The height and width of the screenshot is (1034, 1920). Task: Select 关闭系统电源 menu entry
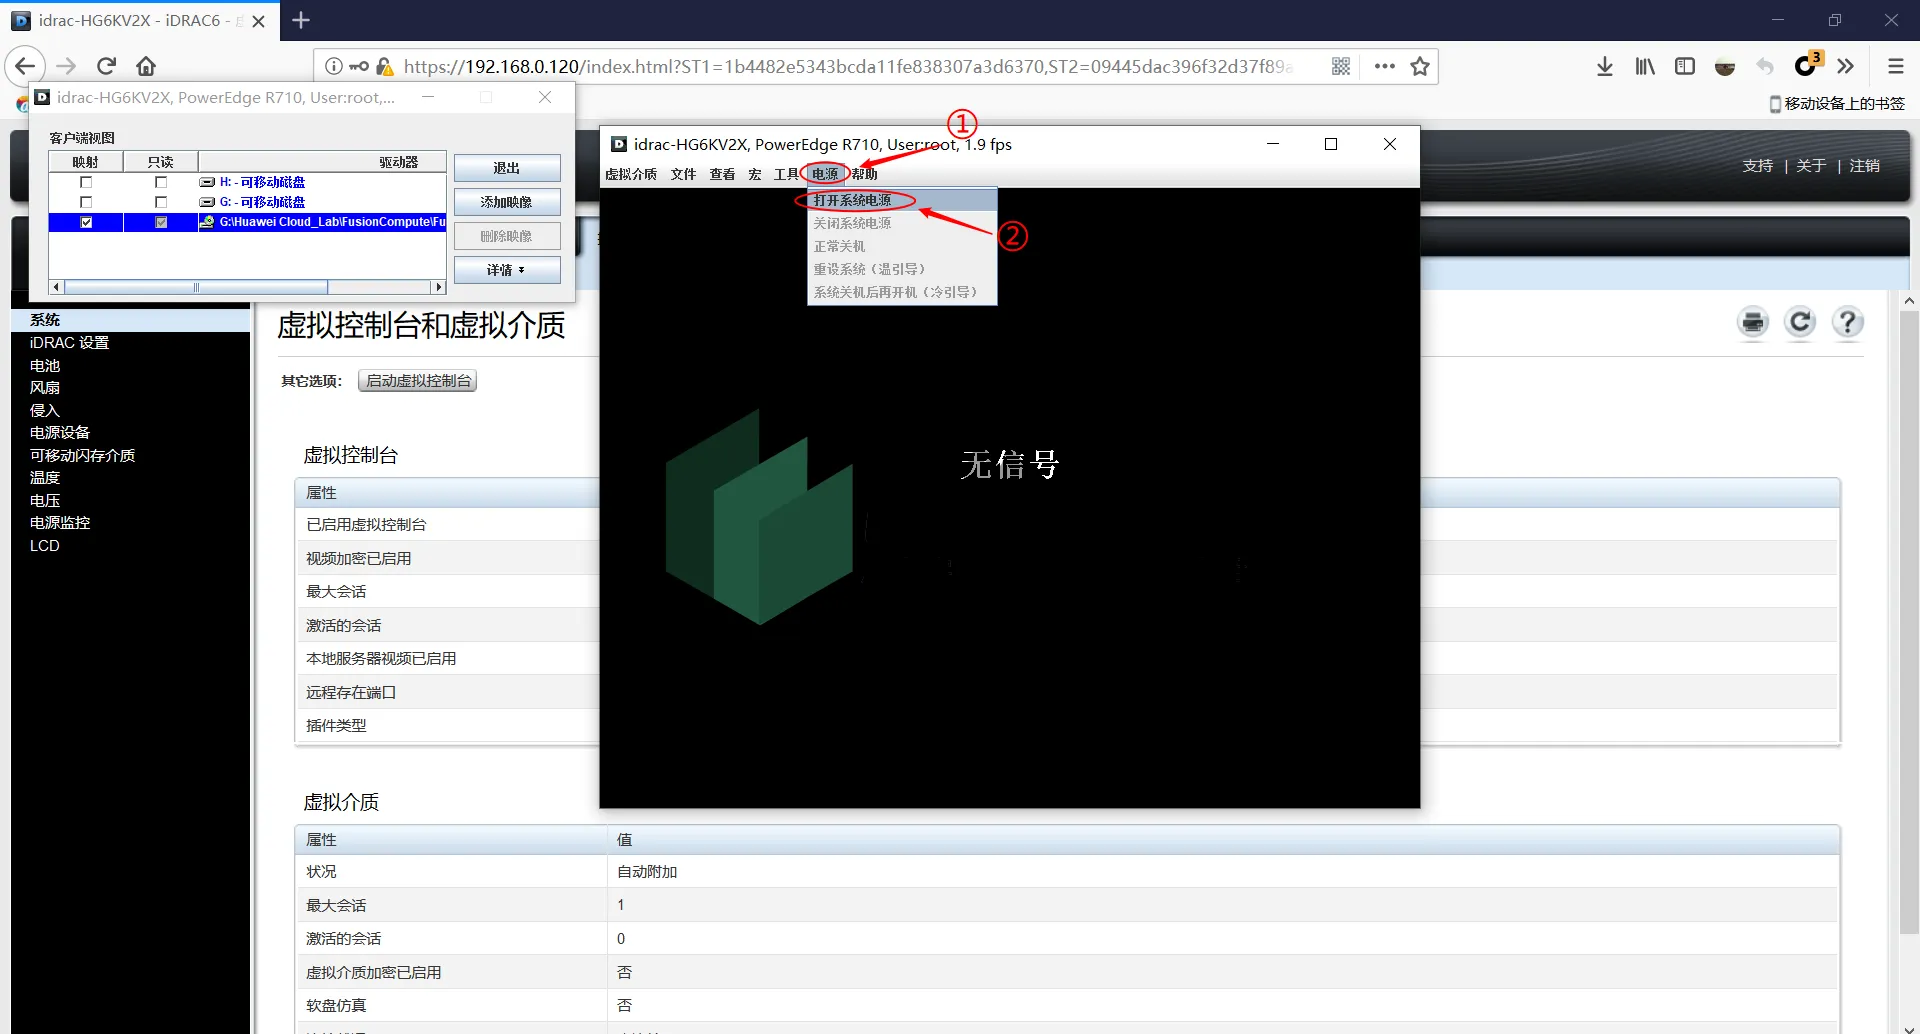pyautogui.click(x=902, y=223)
